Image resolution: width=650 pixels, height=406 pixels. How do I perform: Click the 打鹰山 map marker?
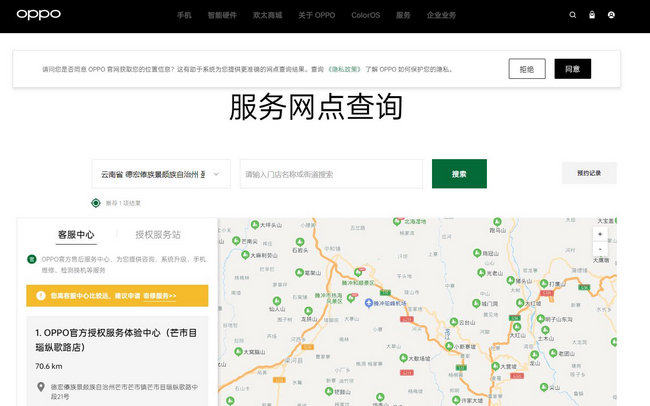tap(544, 284)
